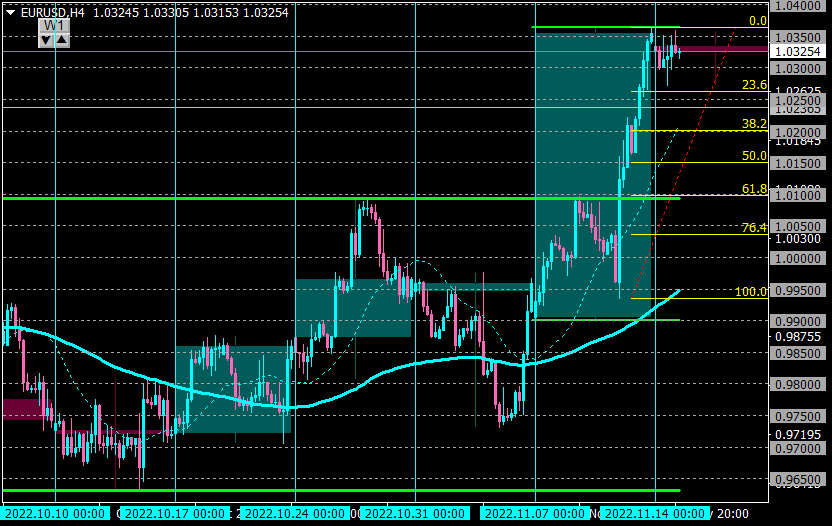Screen dimensions: 832x526
Task: Click the Fibonacci 61.8 level label
Action: pyautogui.click(x=754, y=188)
